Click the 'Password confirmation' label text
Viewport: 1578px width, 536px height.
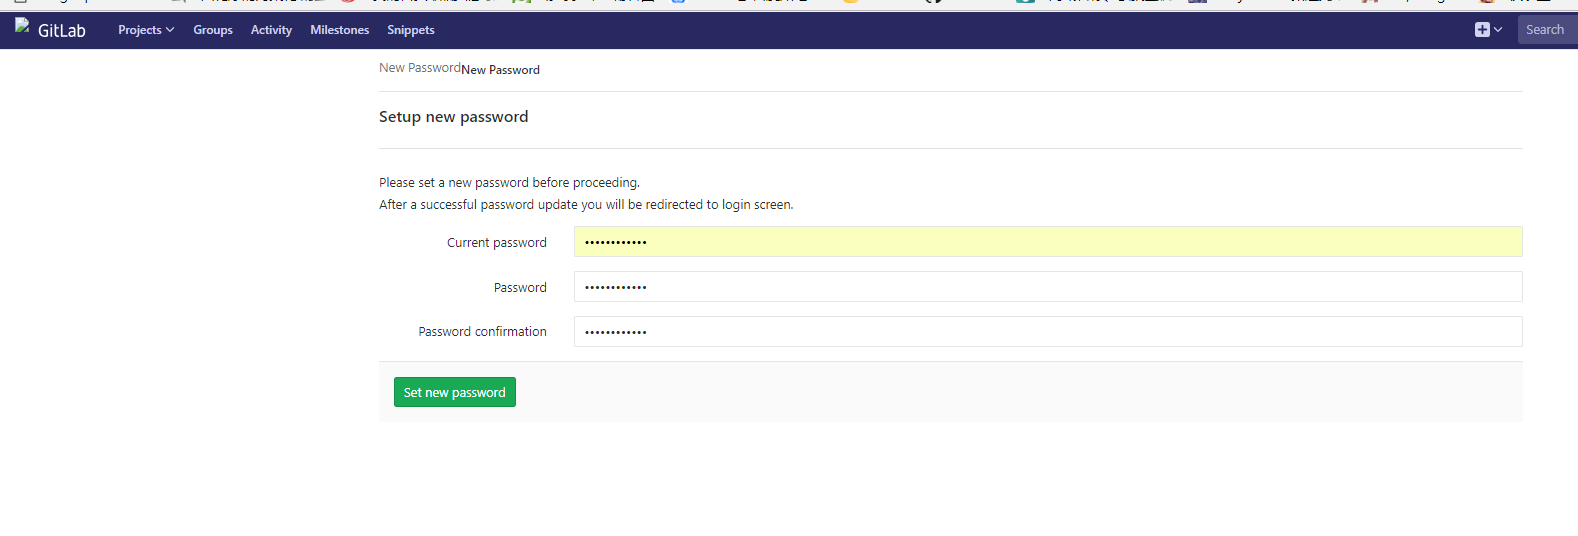coord(482,332)
